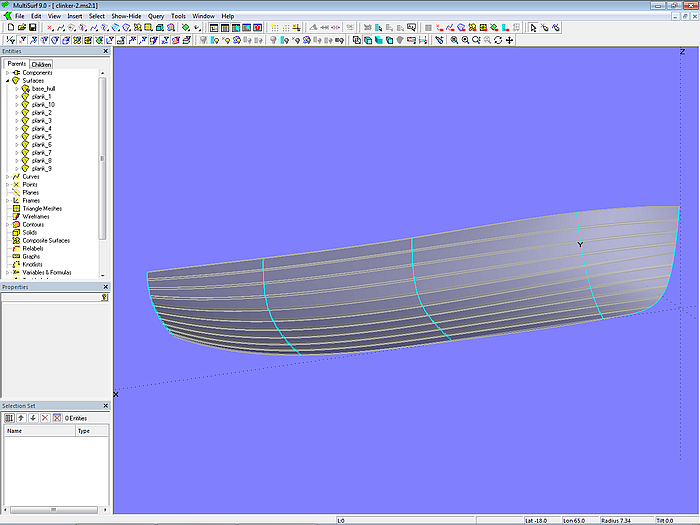Switch to the Children tab
700x525 pixels.
pos(41,64)
